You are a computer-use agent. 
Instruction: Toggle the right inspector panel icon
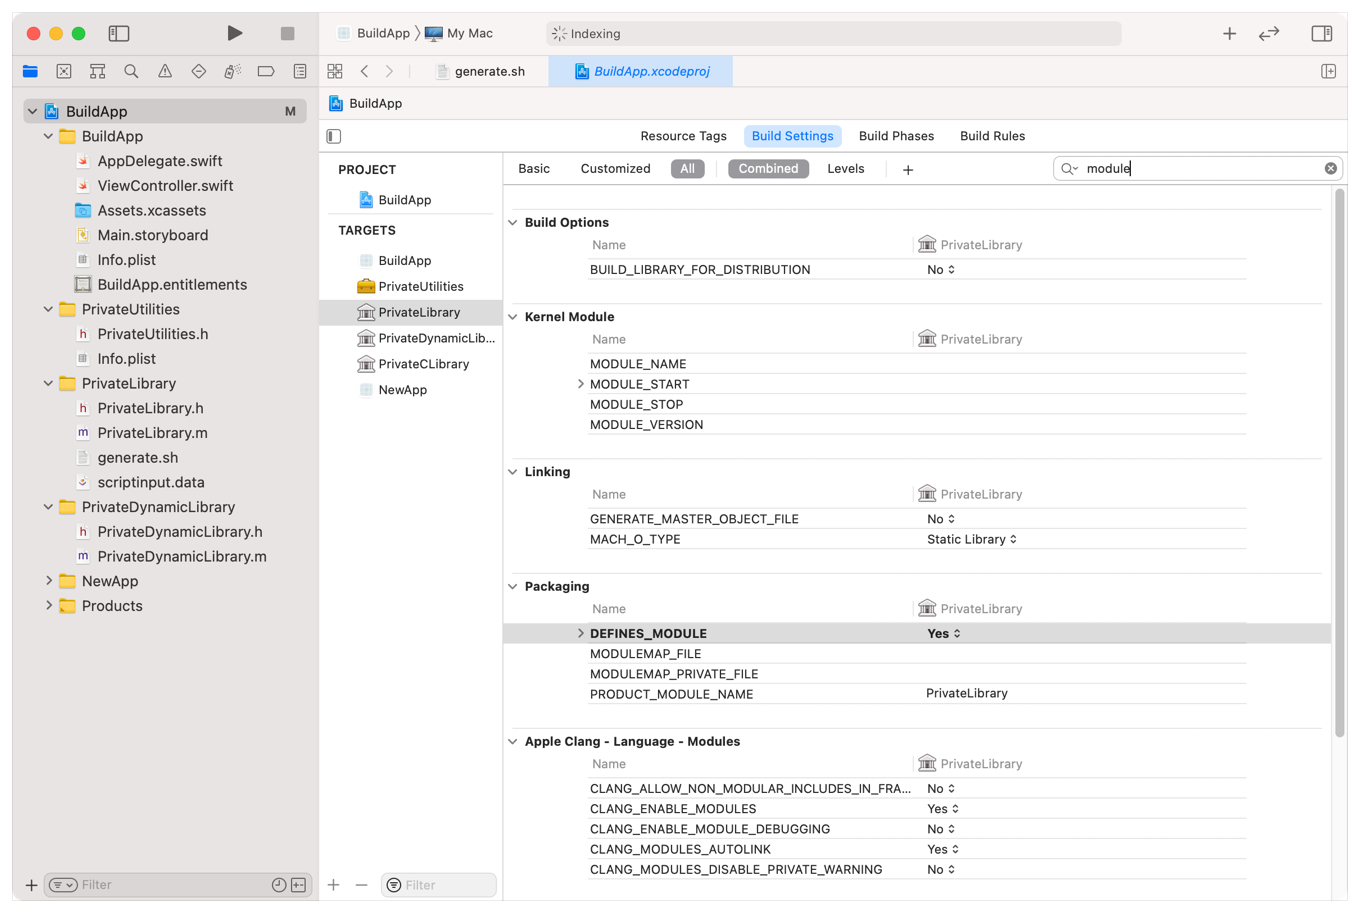pyautogui.click(x=1321, y=33)
